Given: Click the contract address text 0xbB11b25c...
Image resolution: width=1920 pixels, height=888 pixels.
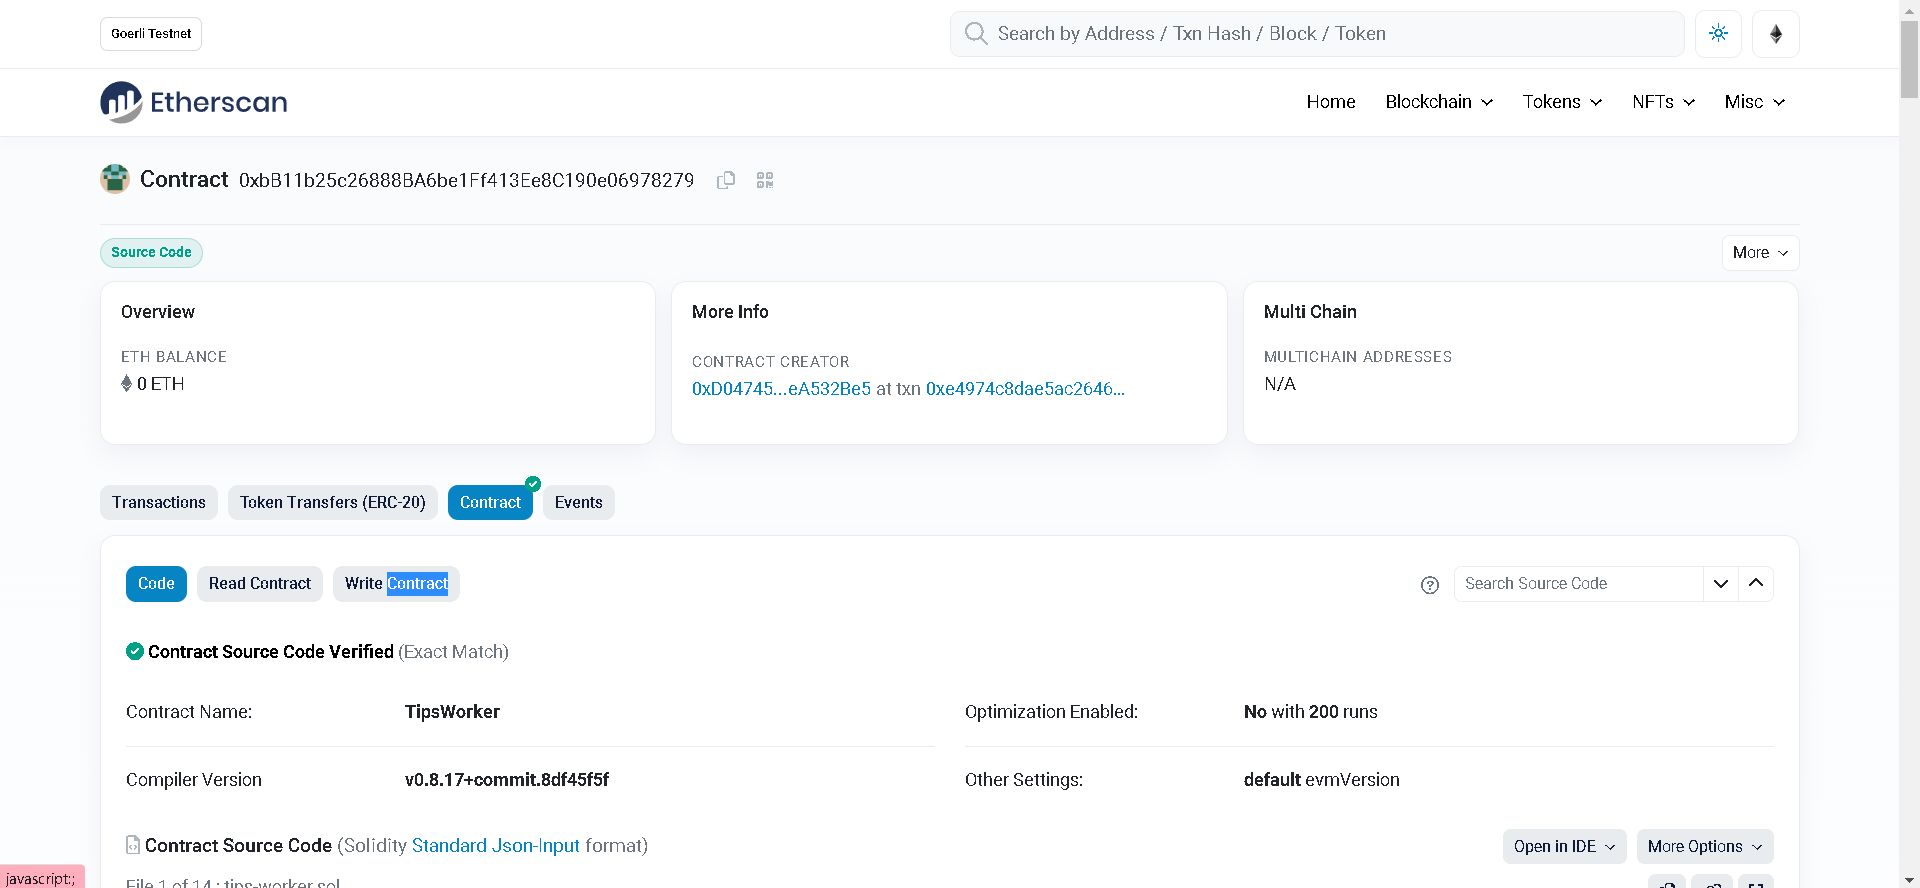Looking at the screenshot, I should 466,180.
